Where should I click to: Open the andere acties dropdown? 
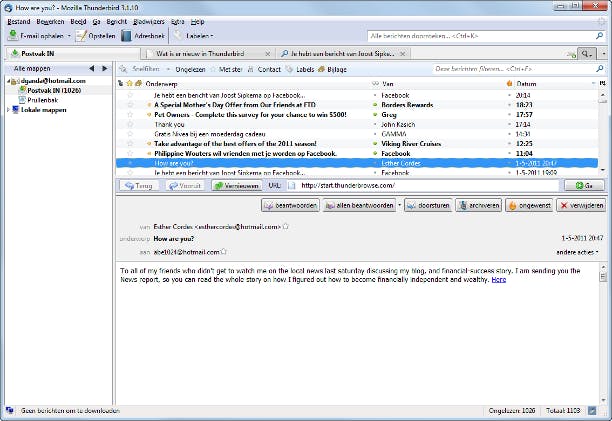[577, 252]
